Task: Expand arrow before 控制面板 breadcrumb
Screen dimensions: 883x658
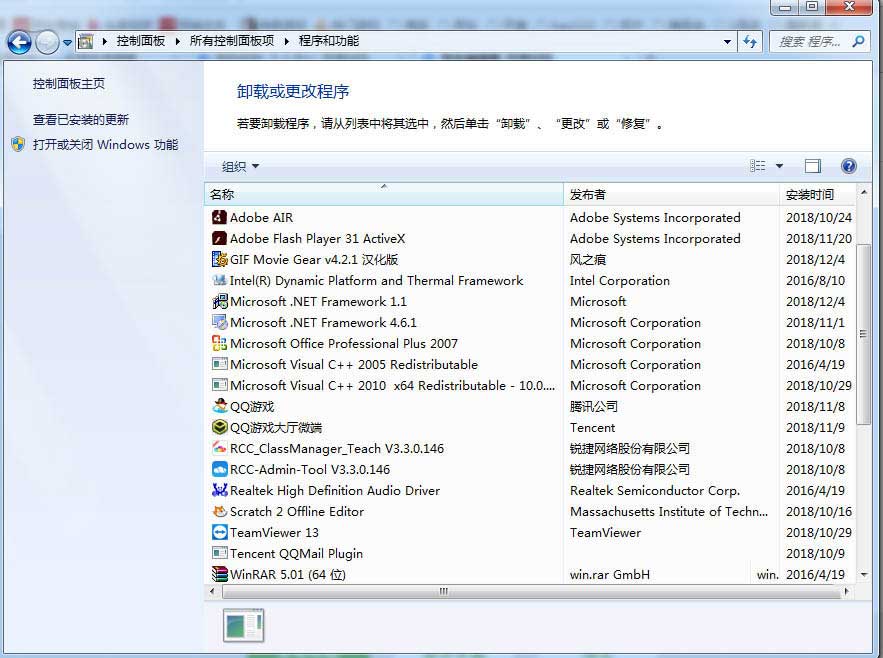Action: point(105,41)
